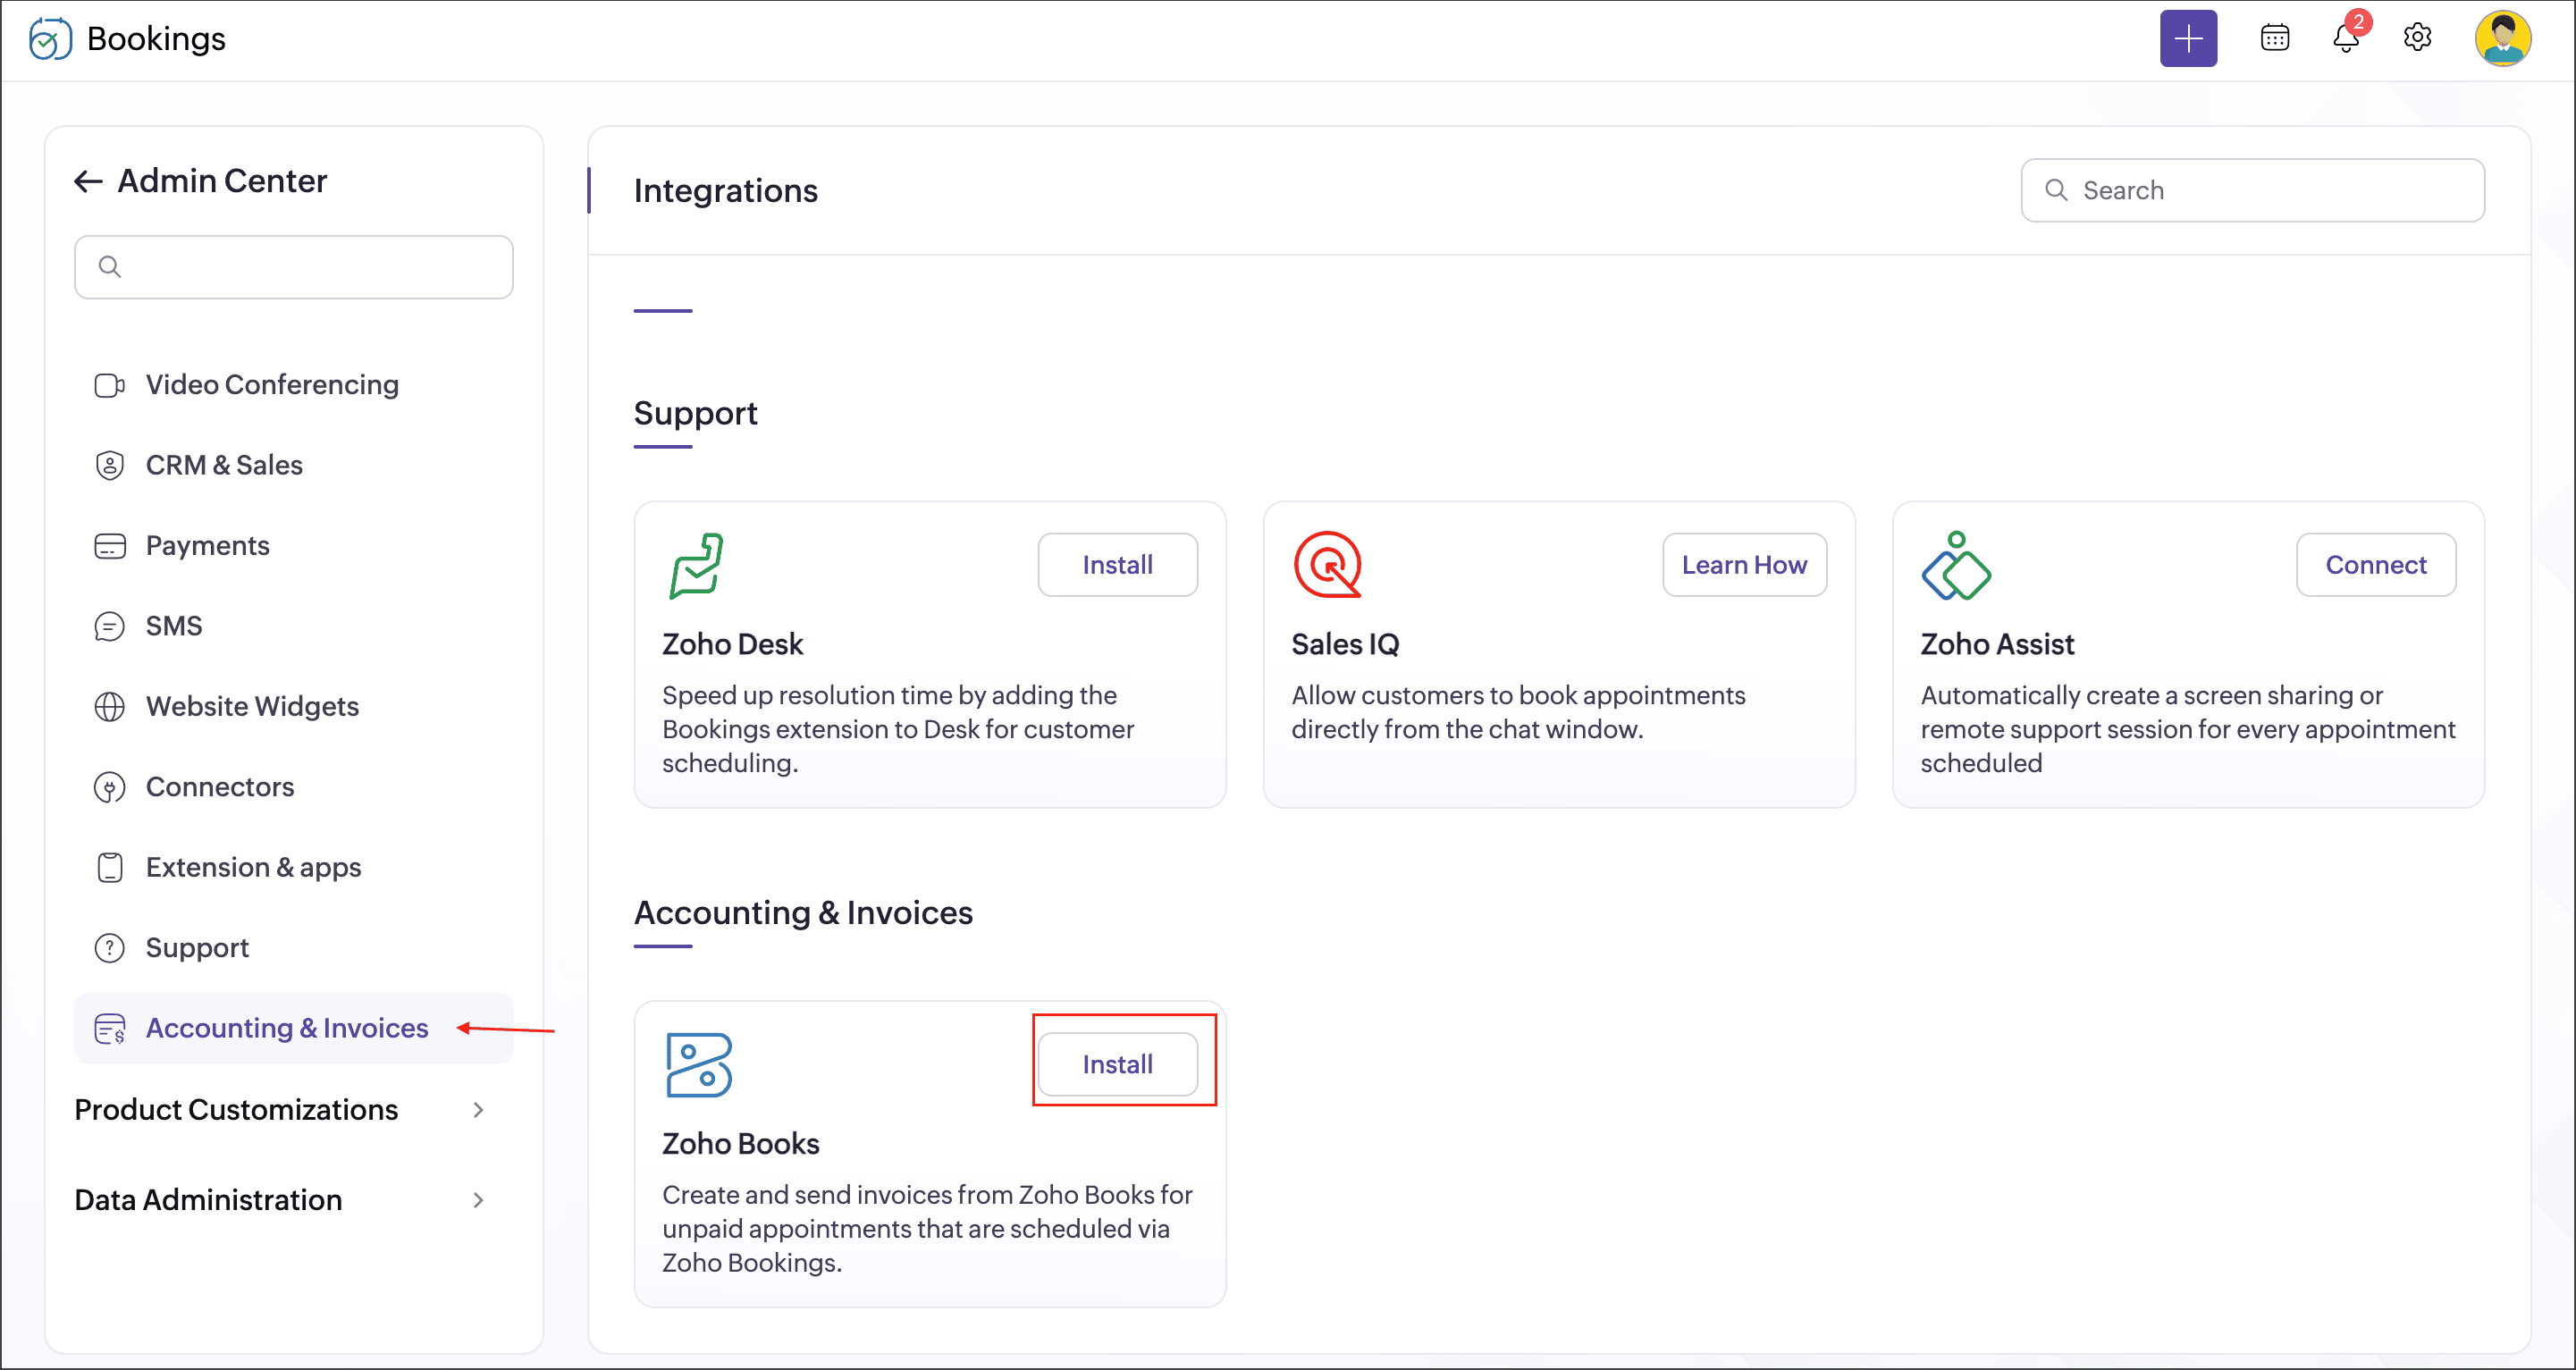Connect the Zoho Assist integration
This screenshot has width=2576, height=1370.
click(x=2374, y=565)
